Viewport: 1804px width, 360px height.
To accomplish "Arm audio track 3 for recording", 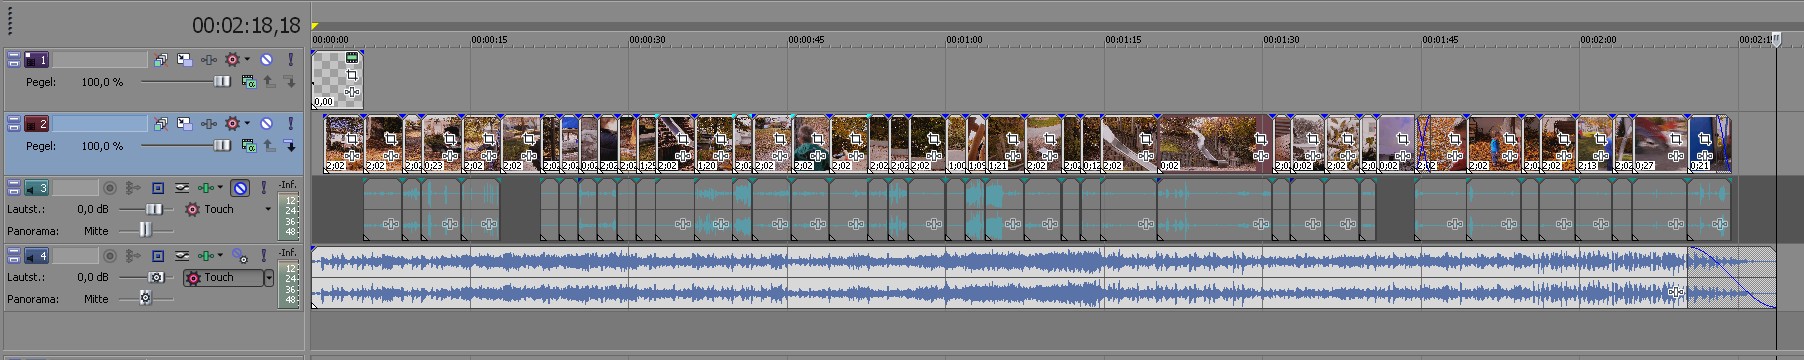I will click(x=110, y=187).
